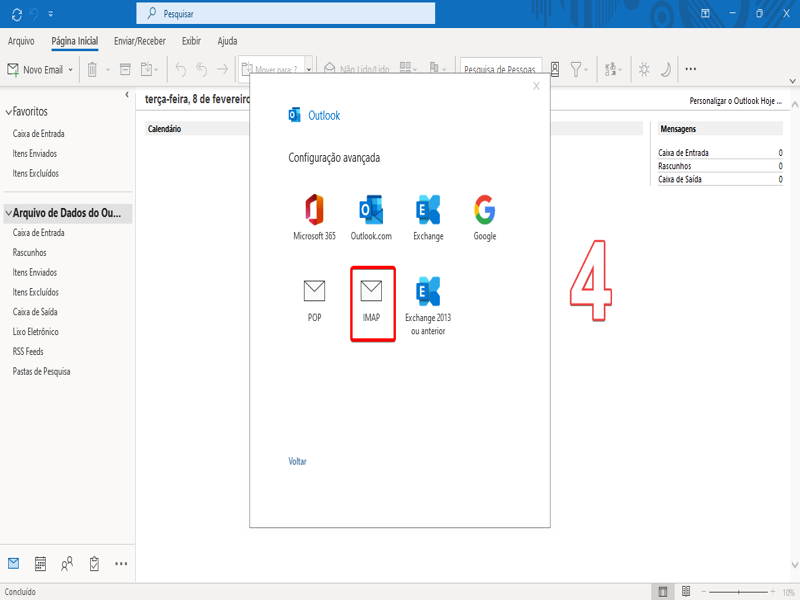Expand the ribbon display options chevron
Screen dimensions: 800x600
(792, 81)
